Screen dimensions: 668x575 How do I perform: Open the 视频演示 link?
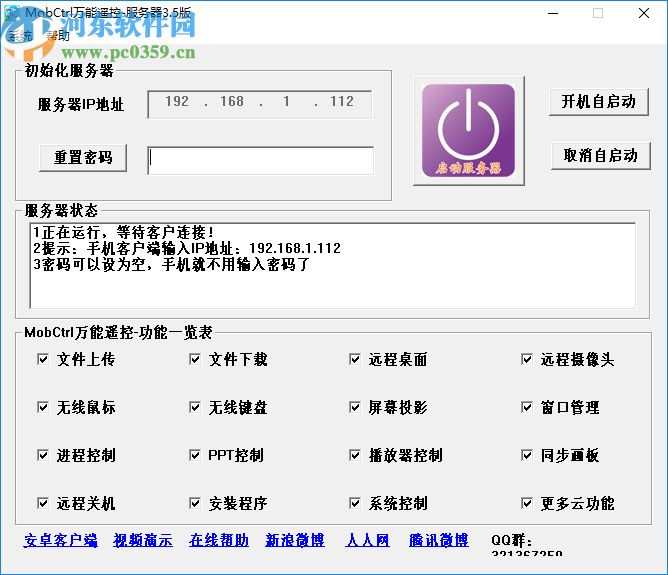point(143,540)
